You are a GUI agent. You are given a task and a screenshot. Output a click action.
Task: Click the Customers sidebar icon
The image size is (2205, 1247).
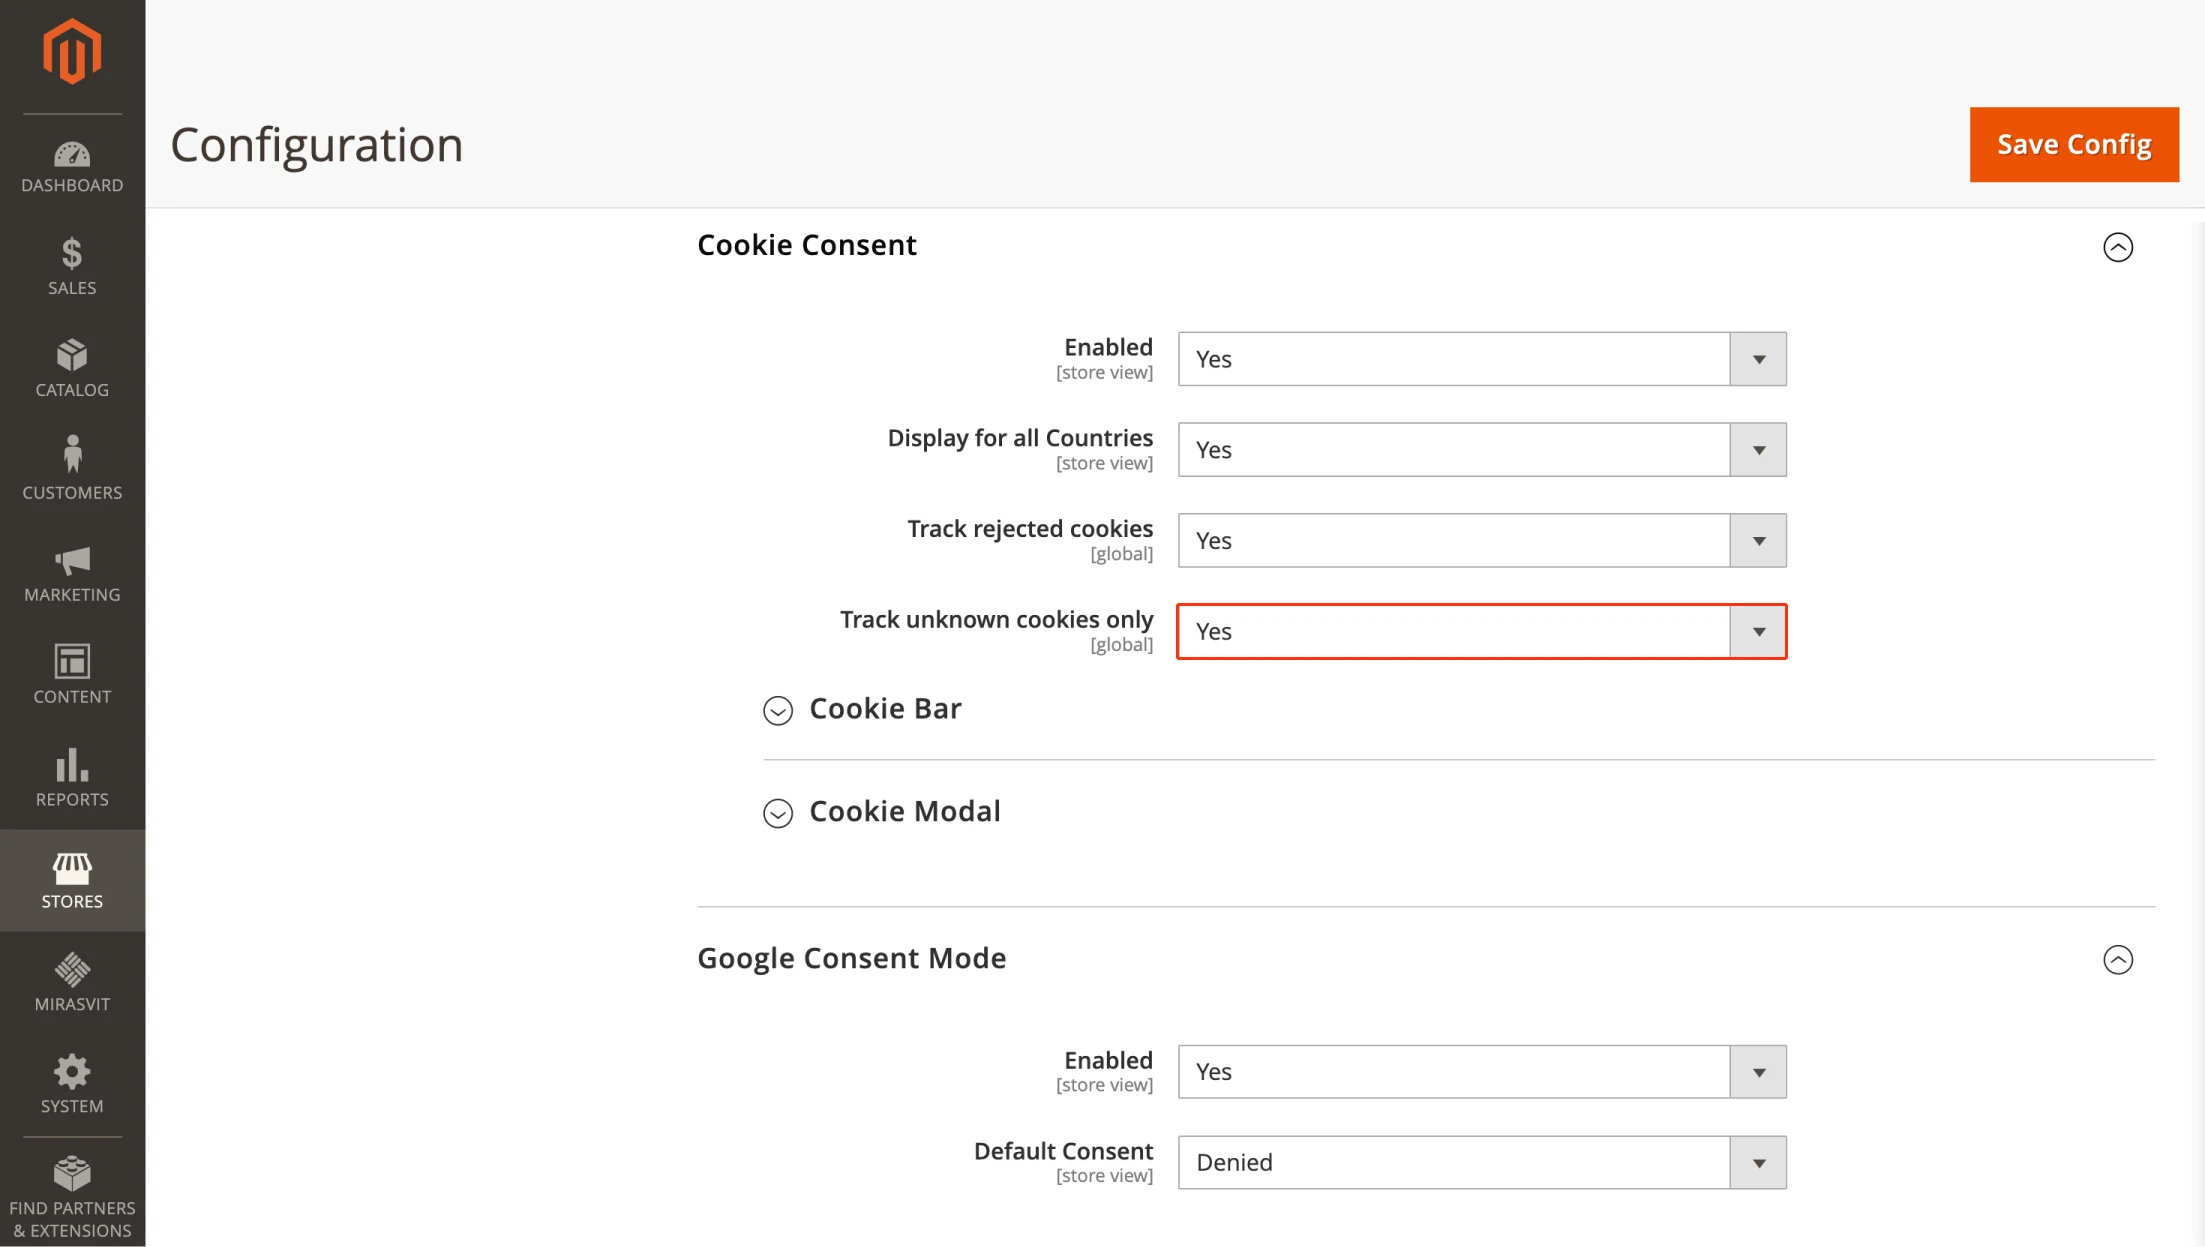click(x=71, y=468)
